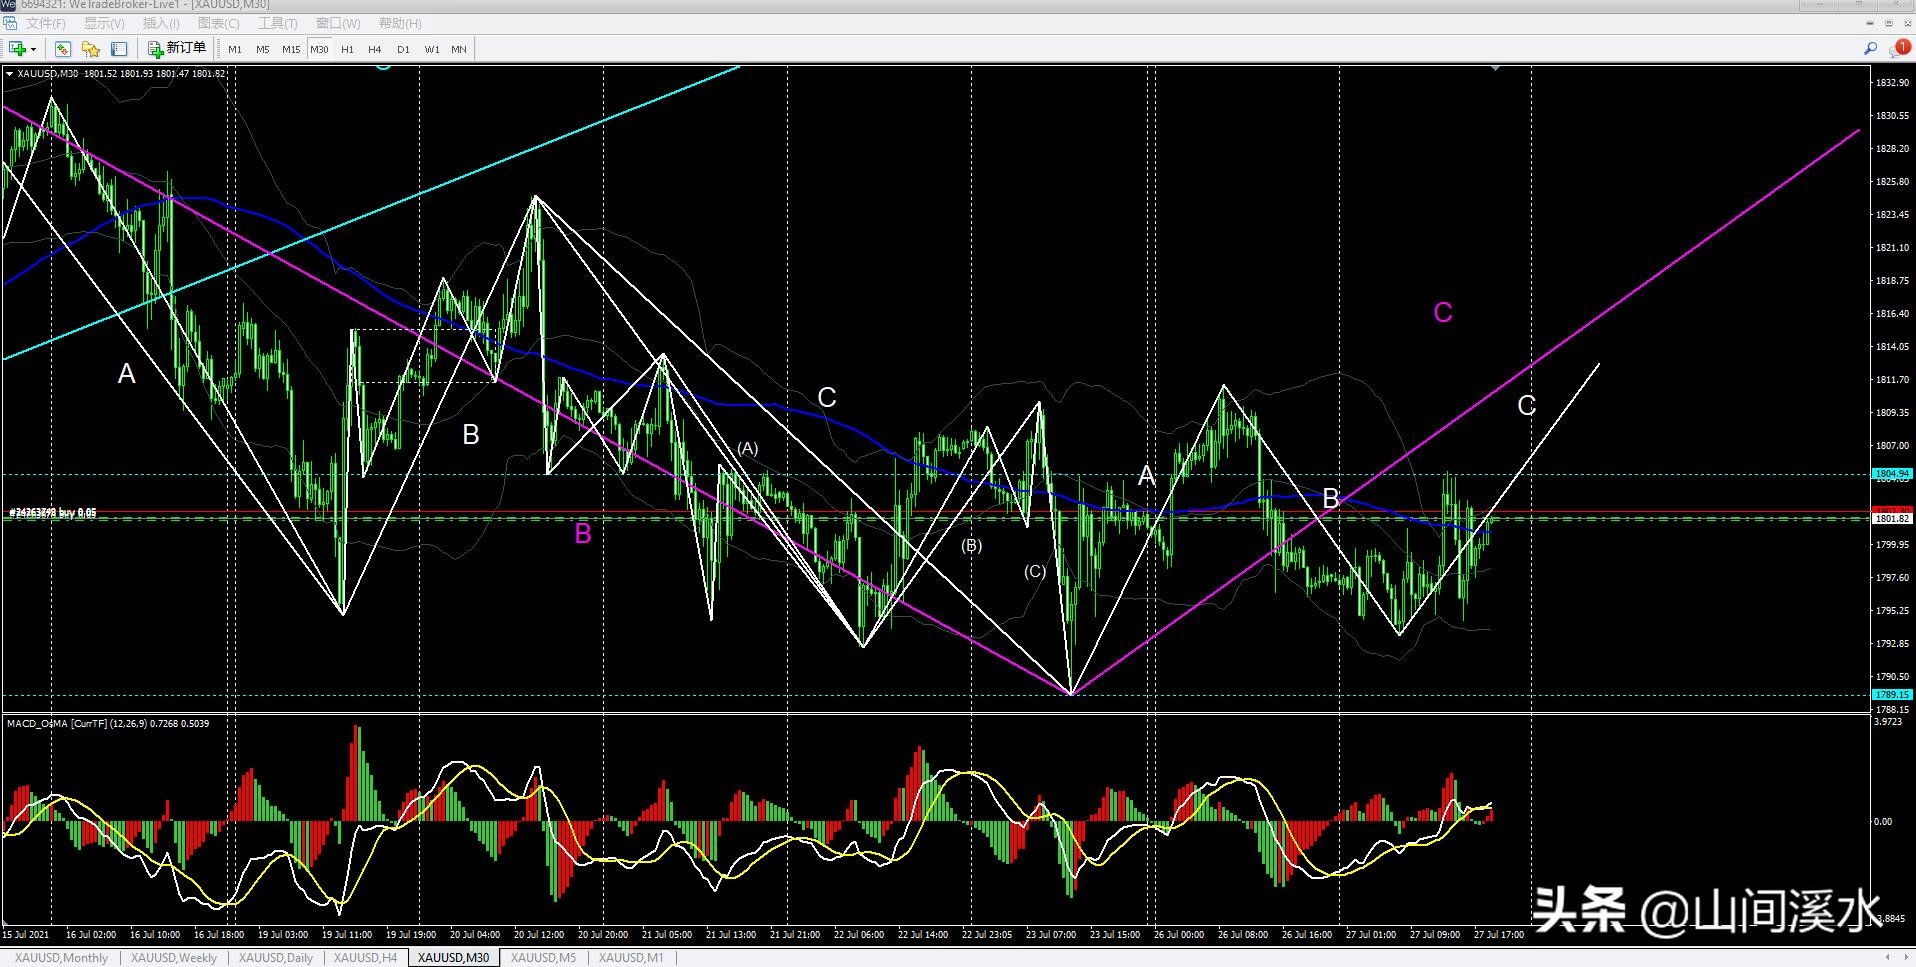The width and height of the screenshot is (1916, 967).
Task: Click the MACD_OsMA indicator label
Action: (108, 723)
